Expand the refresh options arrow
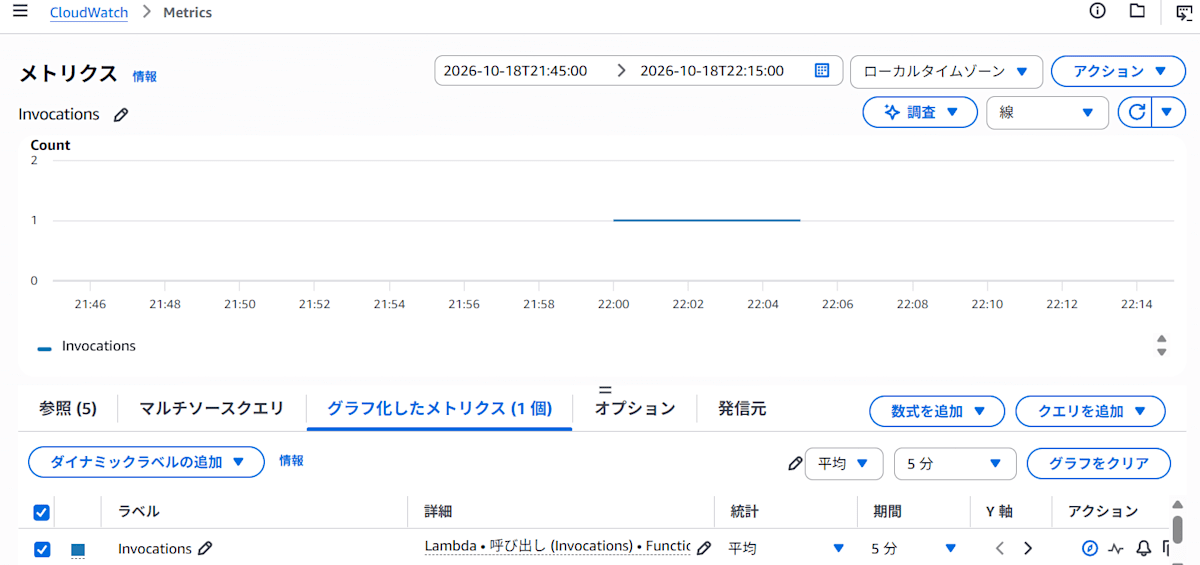 (x=1168, y=112)
